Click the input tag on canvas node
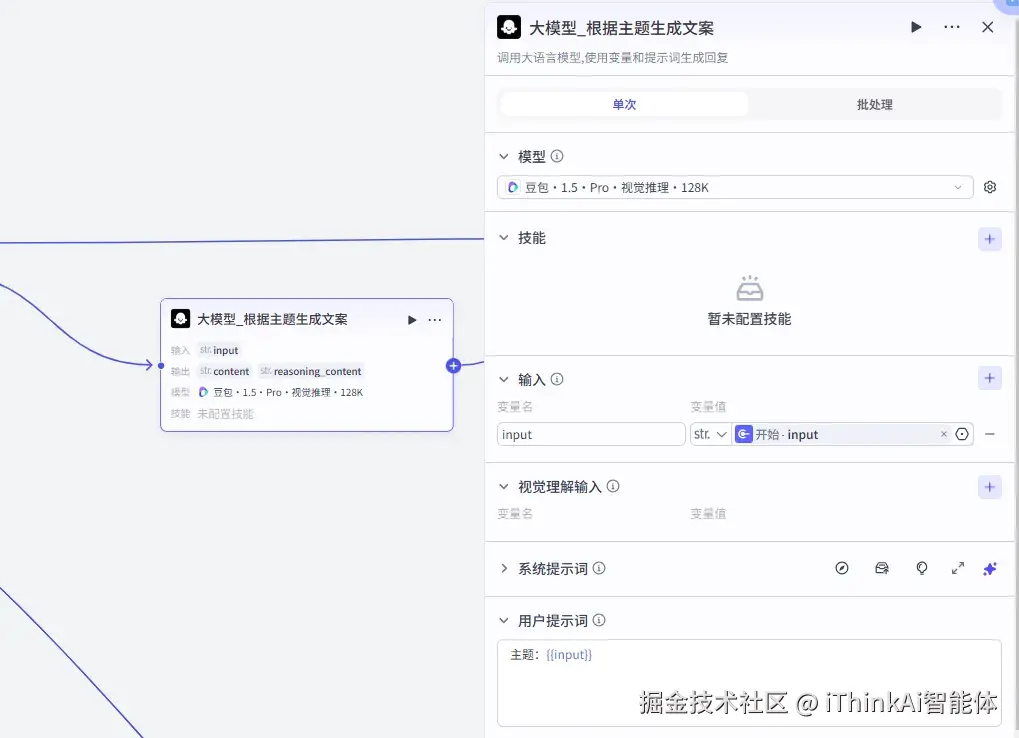The image size is (1019, 738). pyautogui.click(x=219, y=350)
